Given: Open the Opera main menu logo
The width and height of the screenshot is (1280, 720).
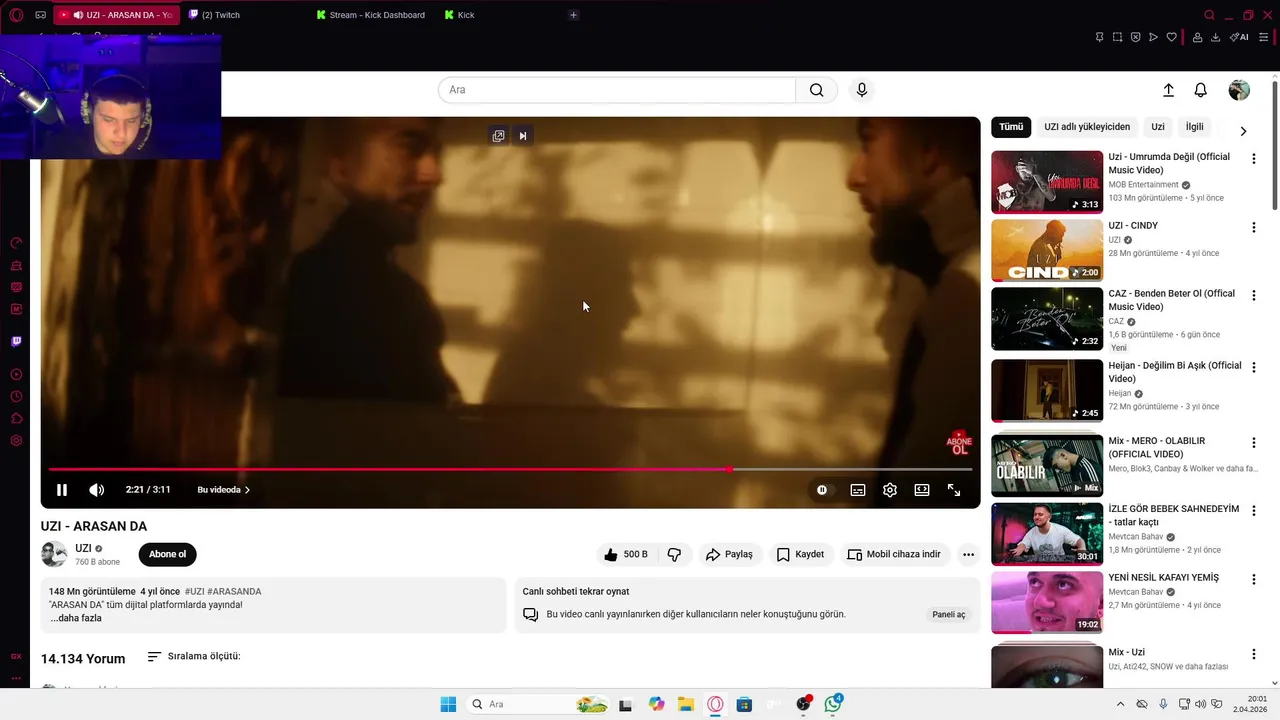Looking at the screenshot, I should (x=16, y=15).
